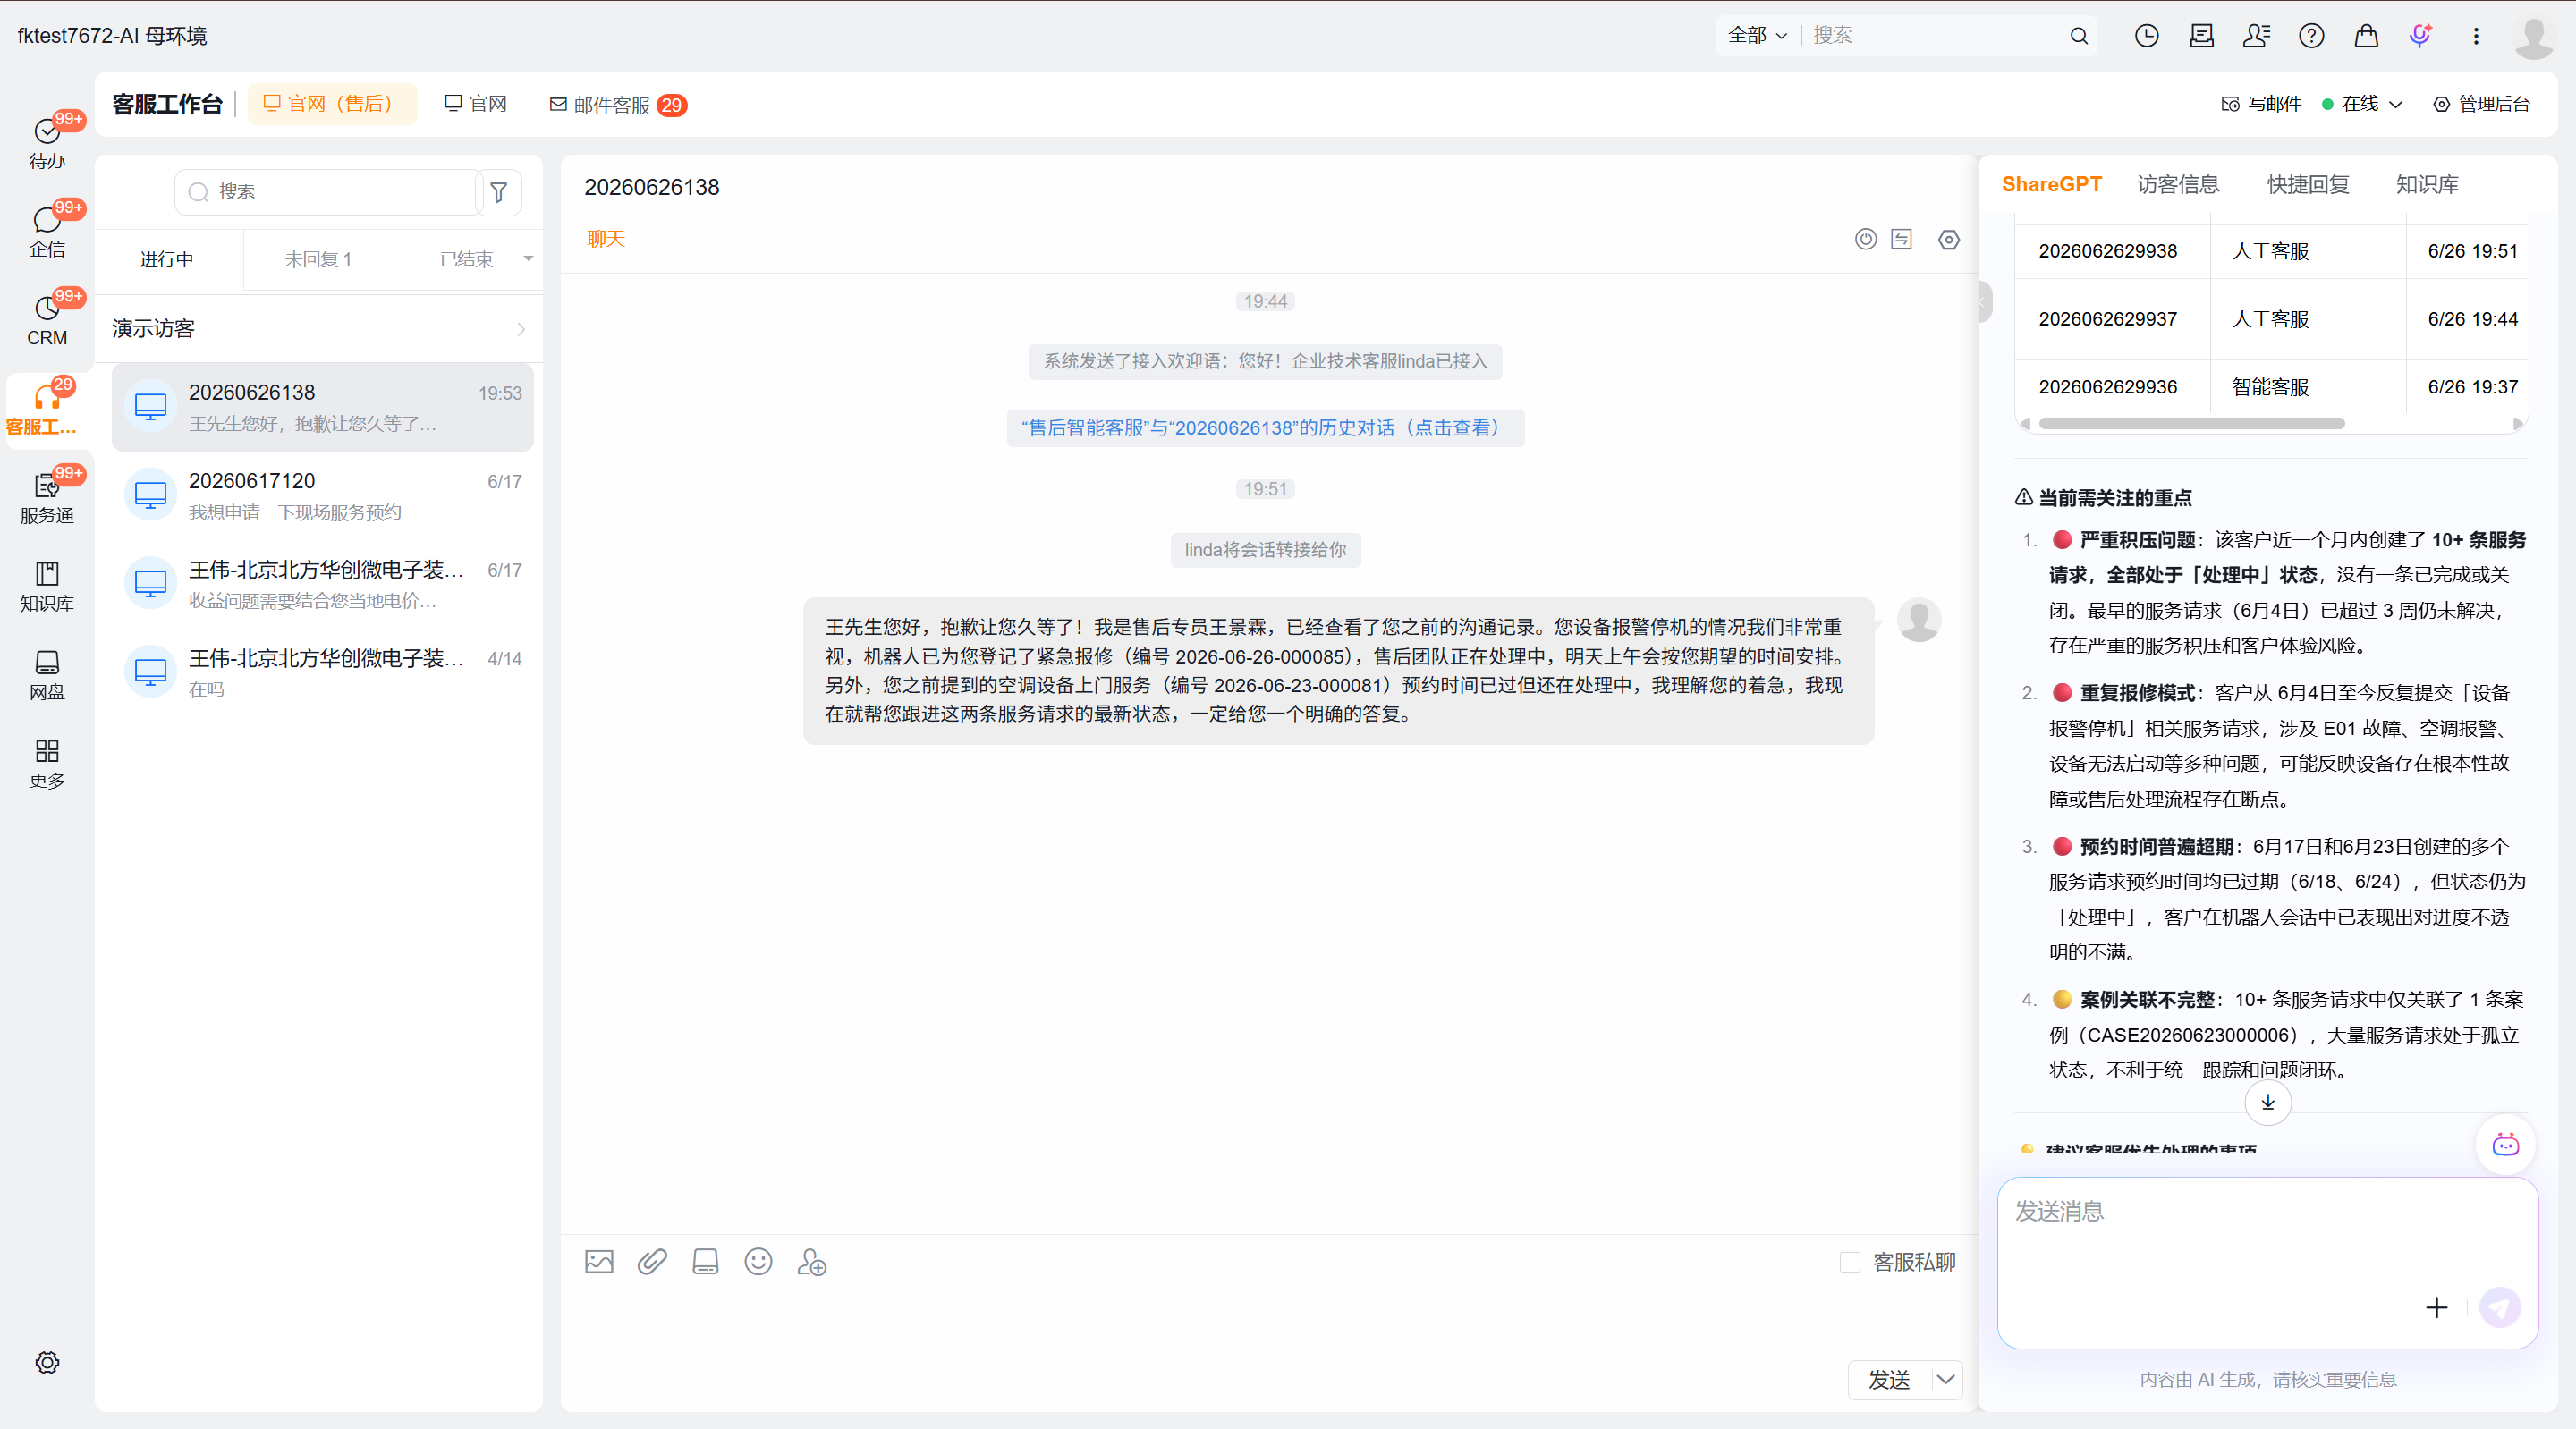Switch to the 邮件客服 tab
Viewport: 2576px width, 1429px height.
tap(617, 104)
